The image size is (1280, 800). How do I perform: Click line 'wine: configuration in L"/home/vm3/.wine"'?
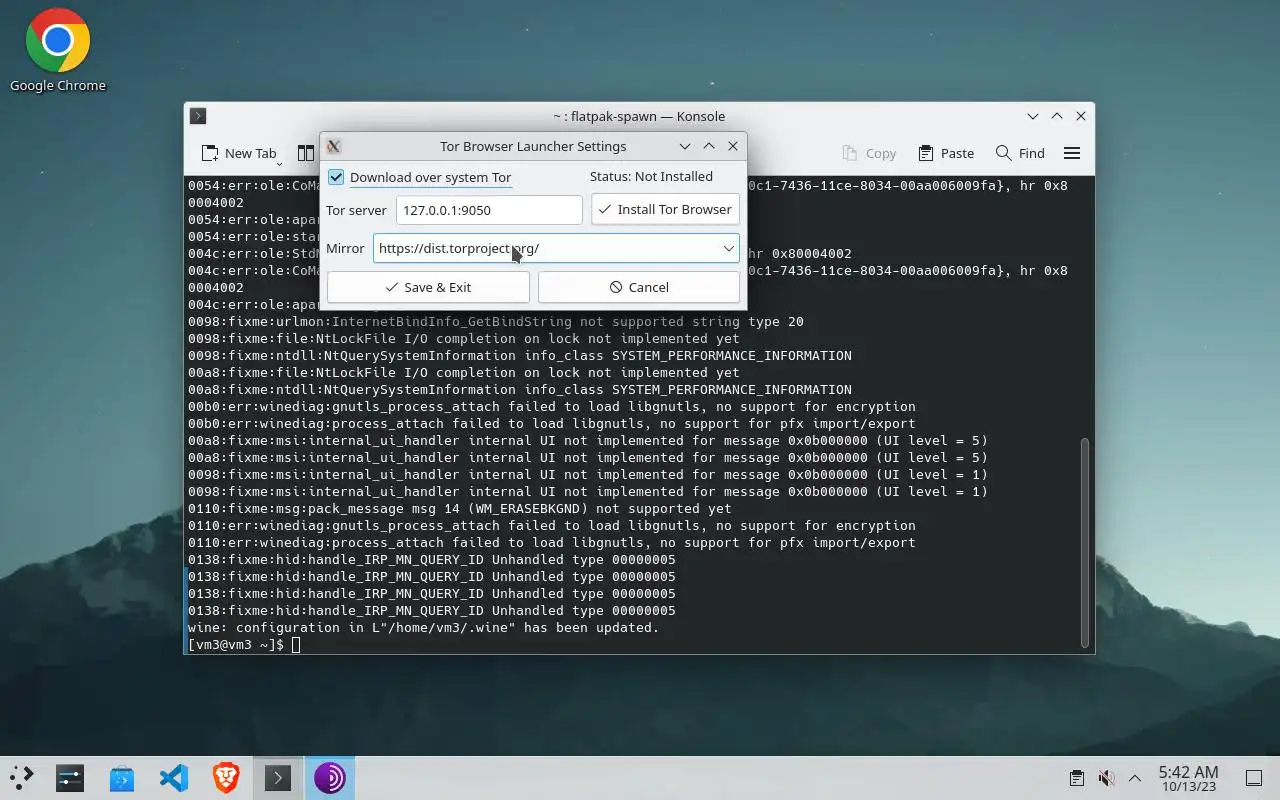[x=424, y=628]
